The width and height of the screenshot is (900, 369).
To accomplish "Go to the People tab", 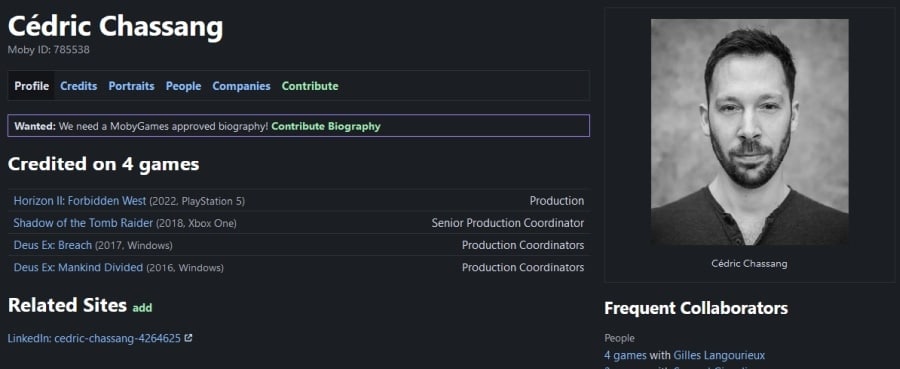I will pos(183,86).
